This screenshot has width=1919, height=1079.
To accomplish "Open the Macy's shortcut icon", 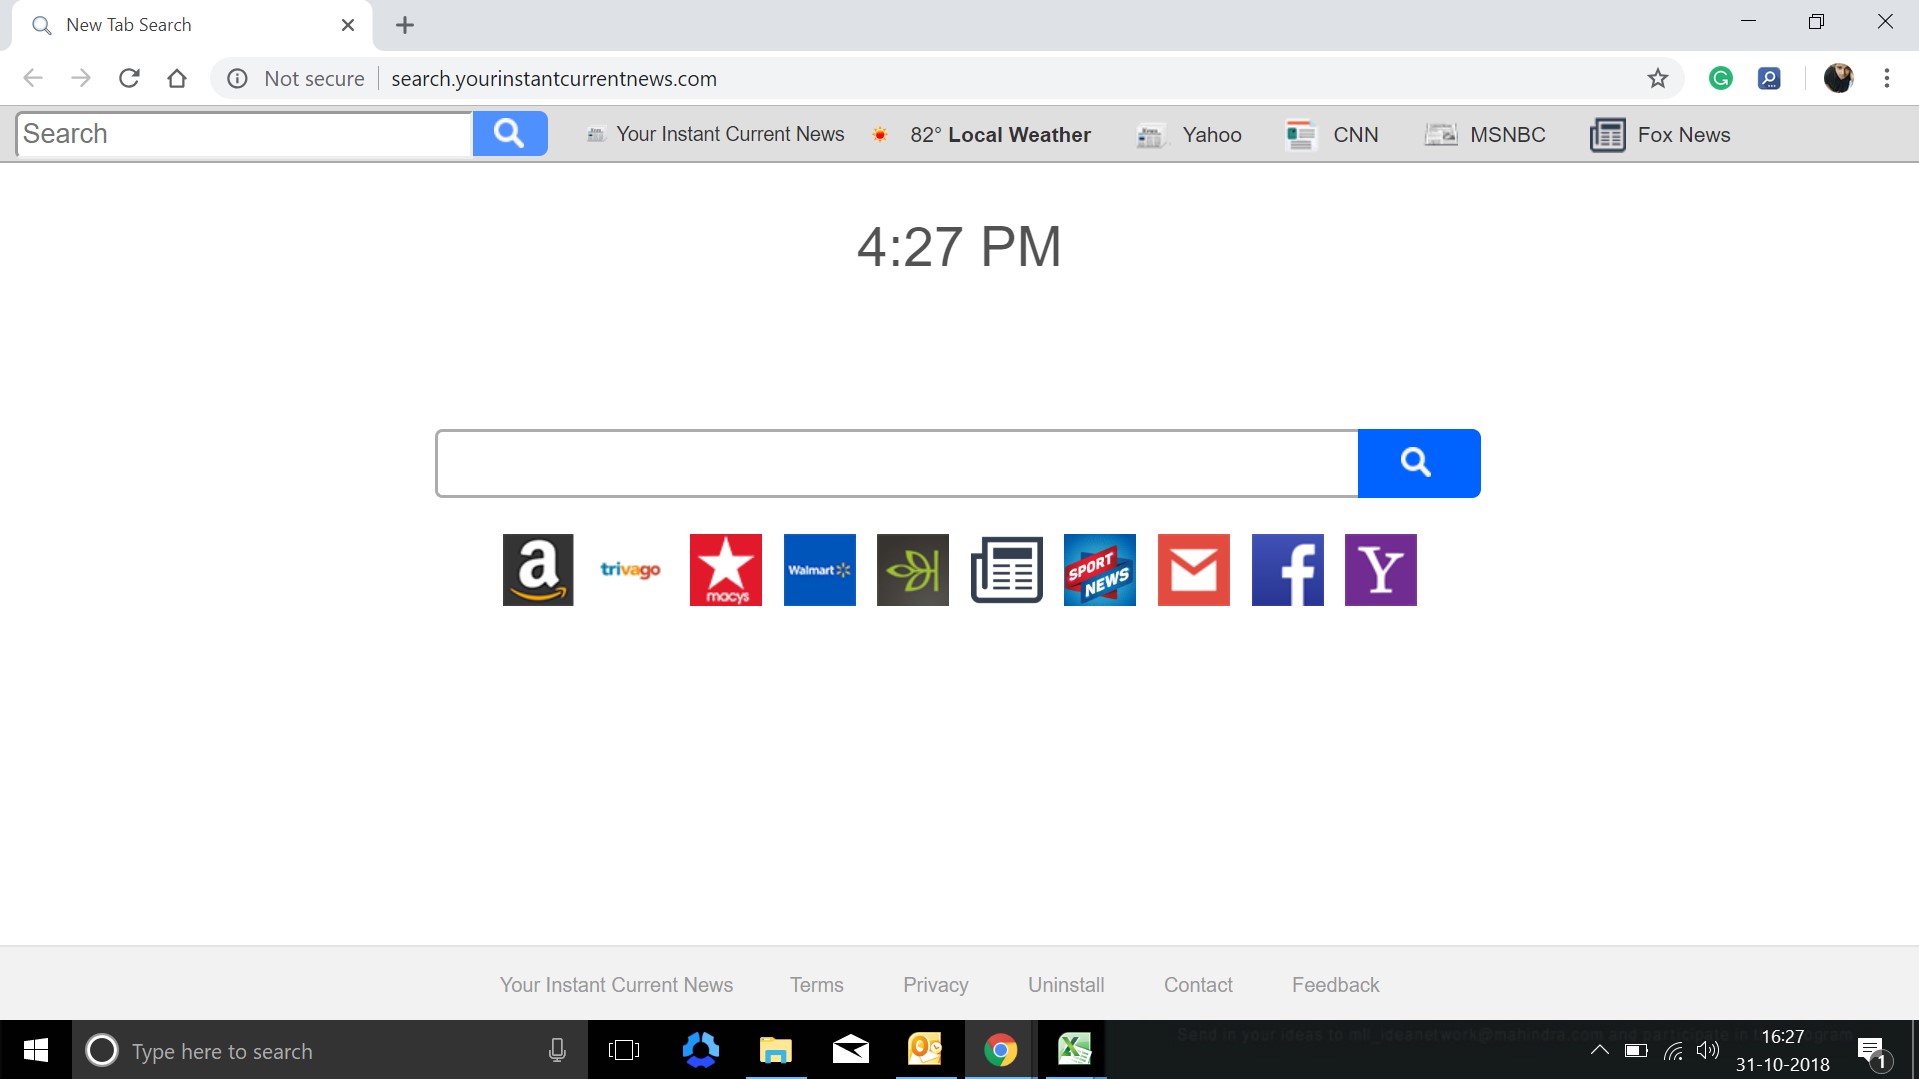I will [x=724, y=570].
